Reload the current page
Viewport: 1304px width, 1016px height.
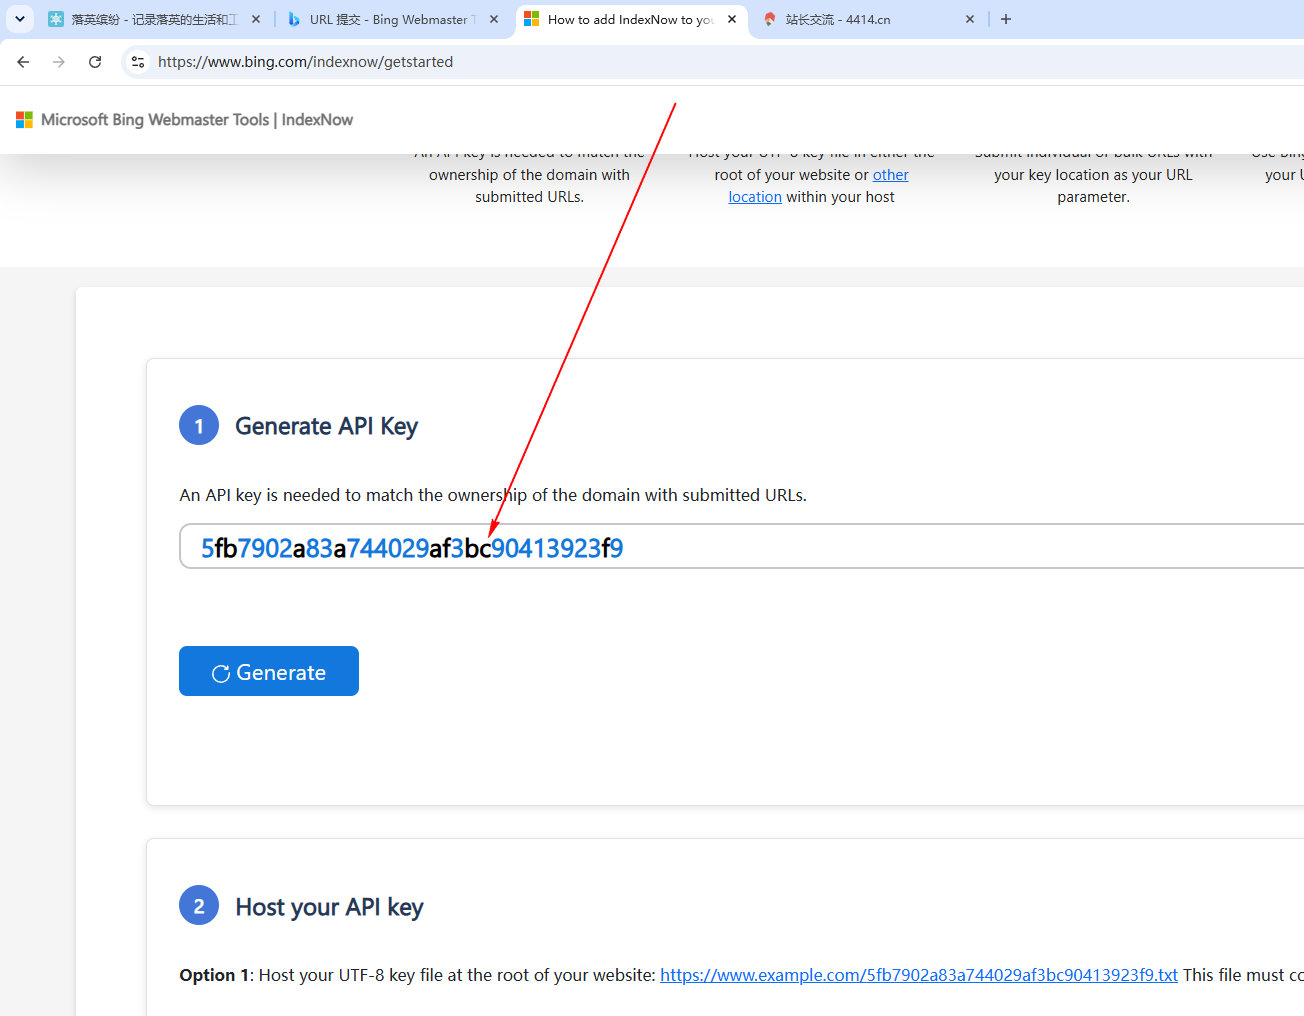[x=95, y=62]
